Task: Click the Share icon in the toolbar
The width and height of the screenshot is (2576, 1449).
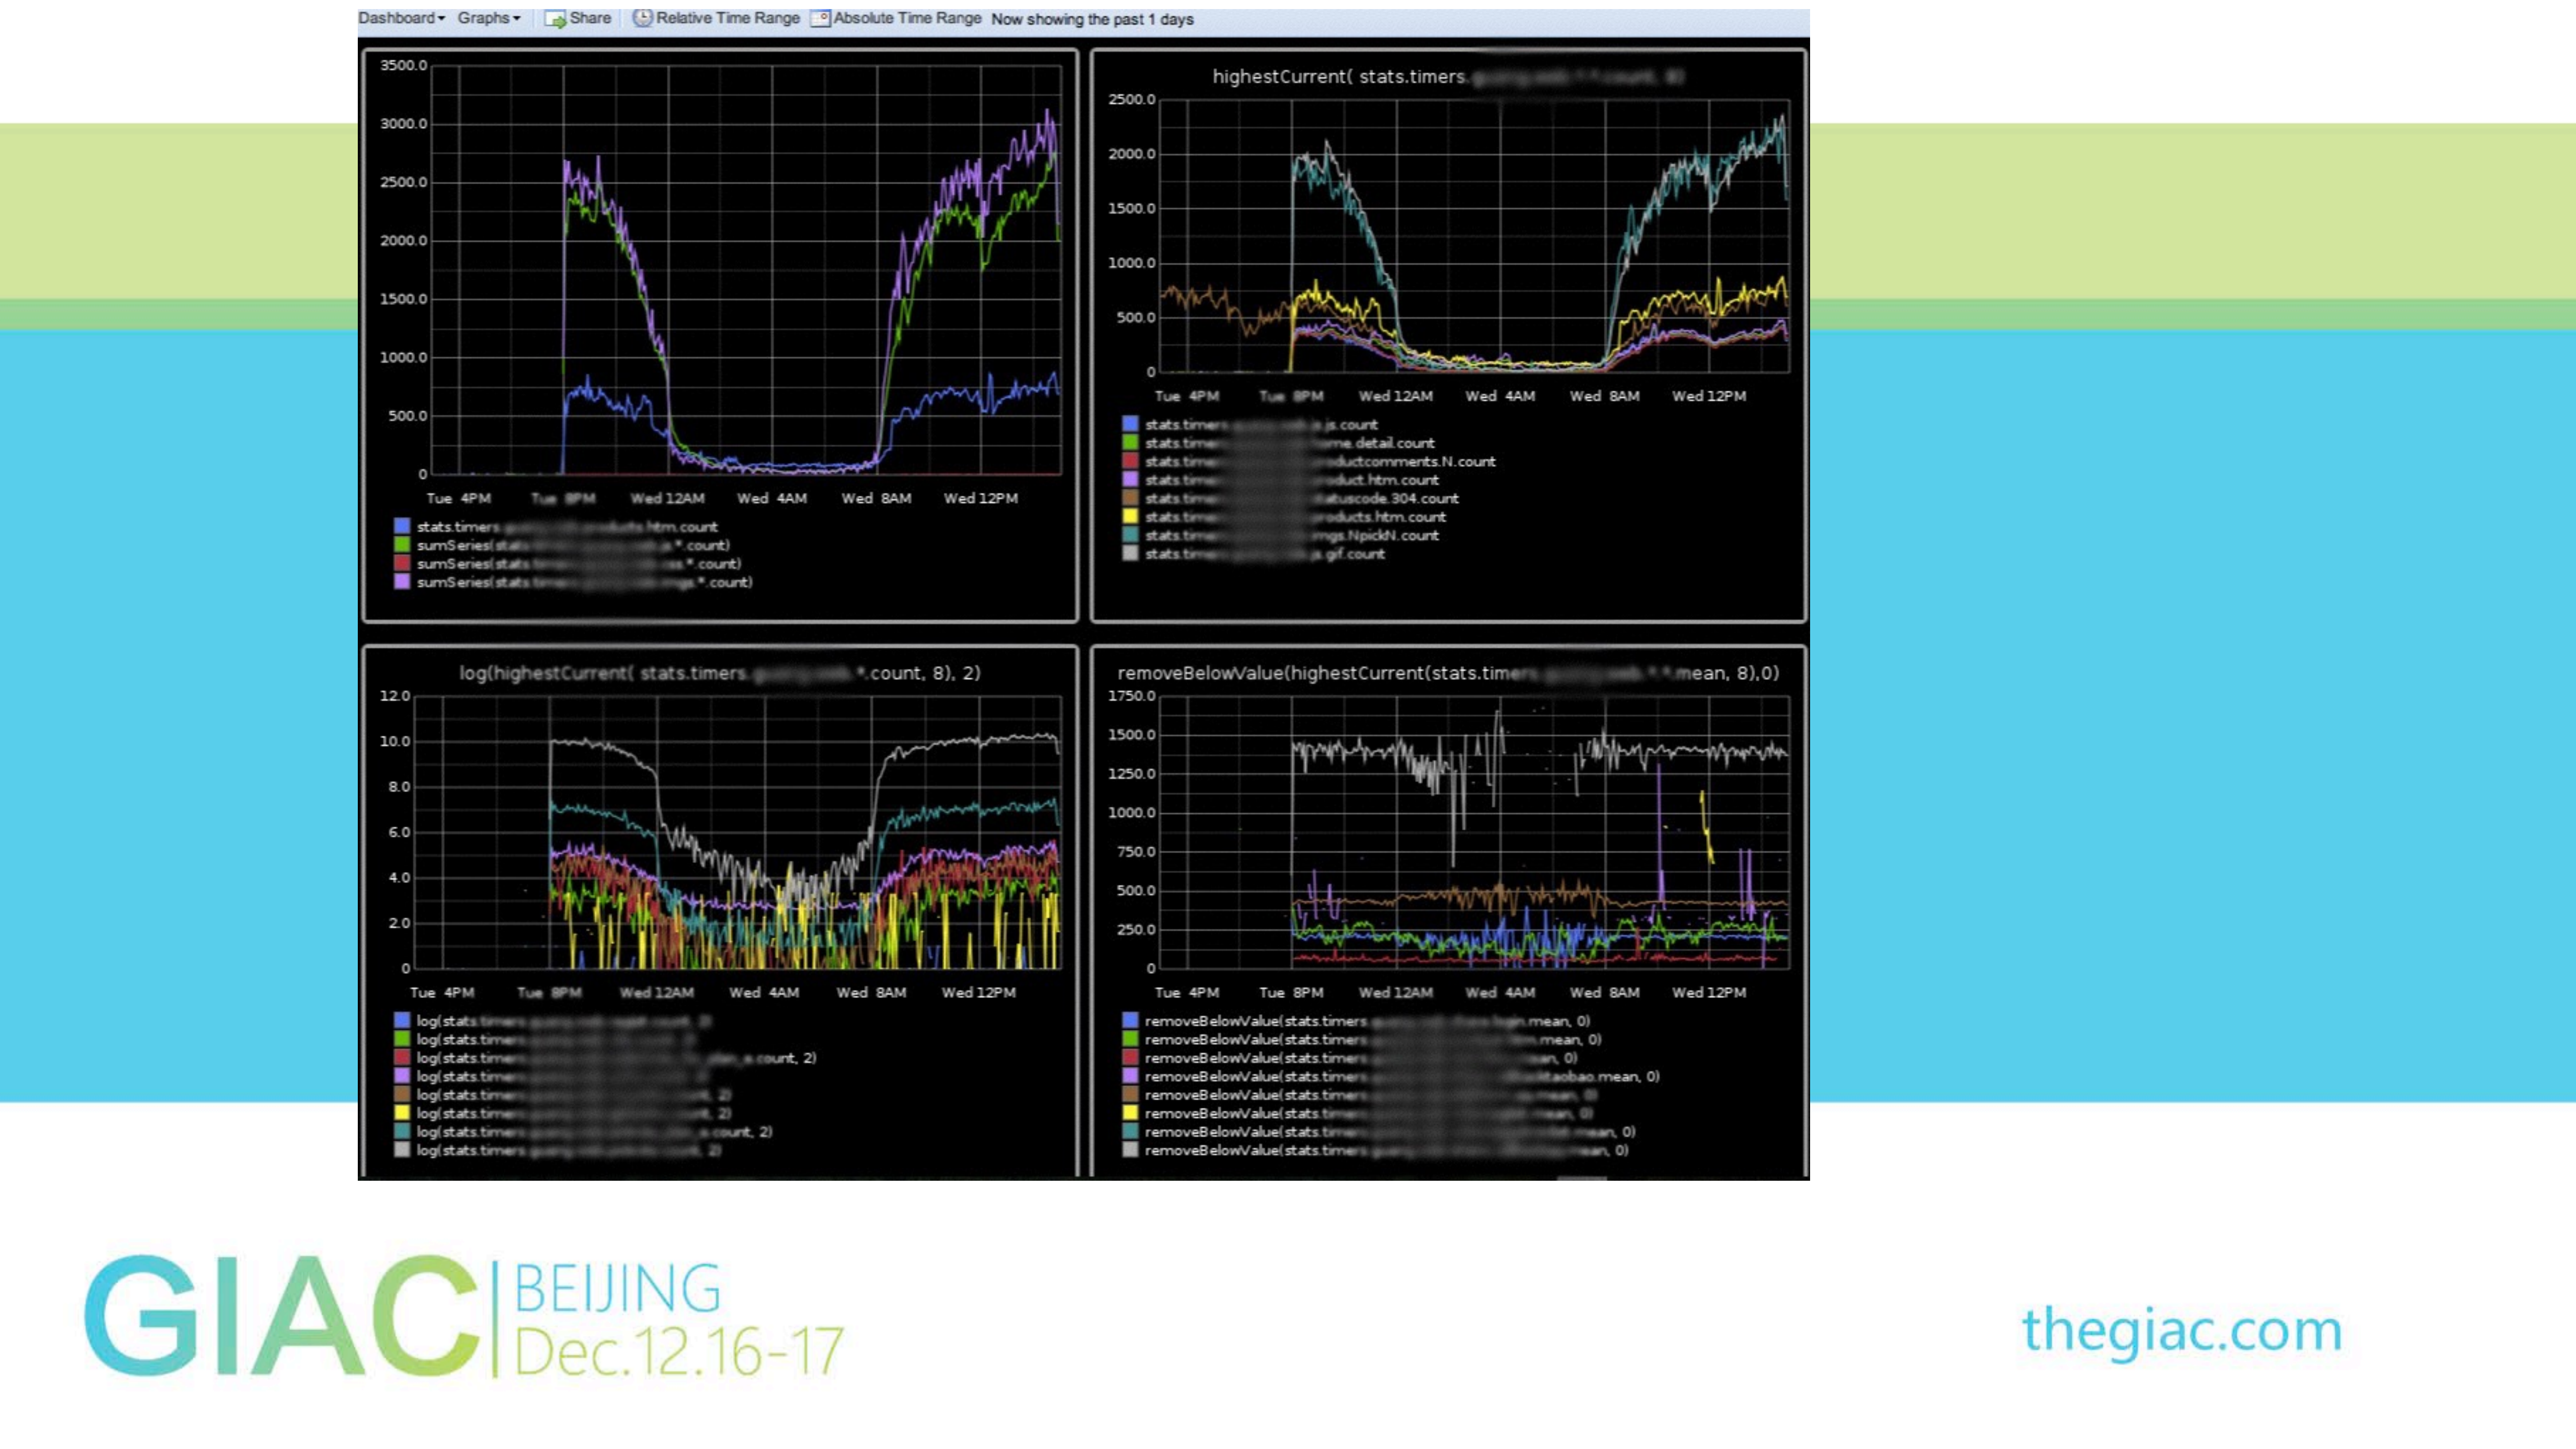Action: (556, 18)
